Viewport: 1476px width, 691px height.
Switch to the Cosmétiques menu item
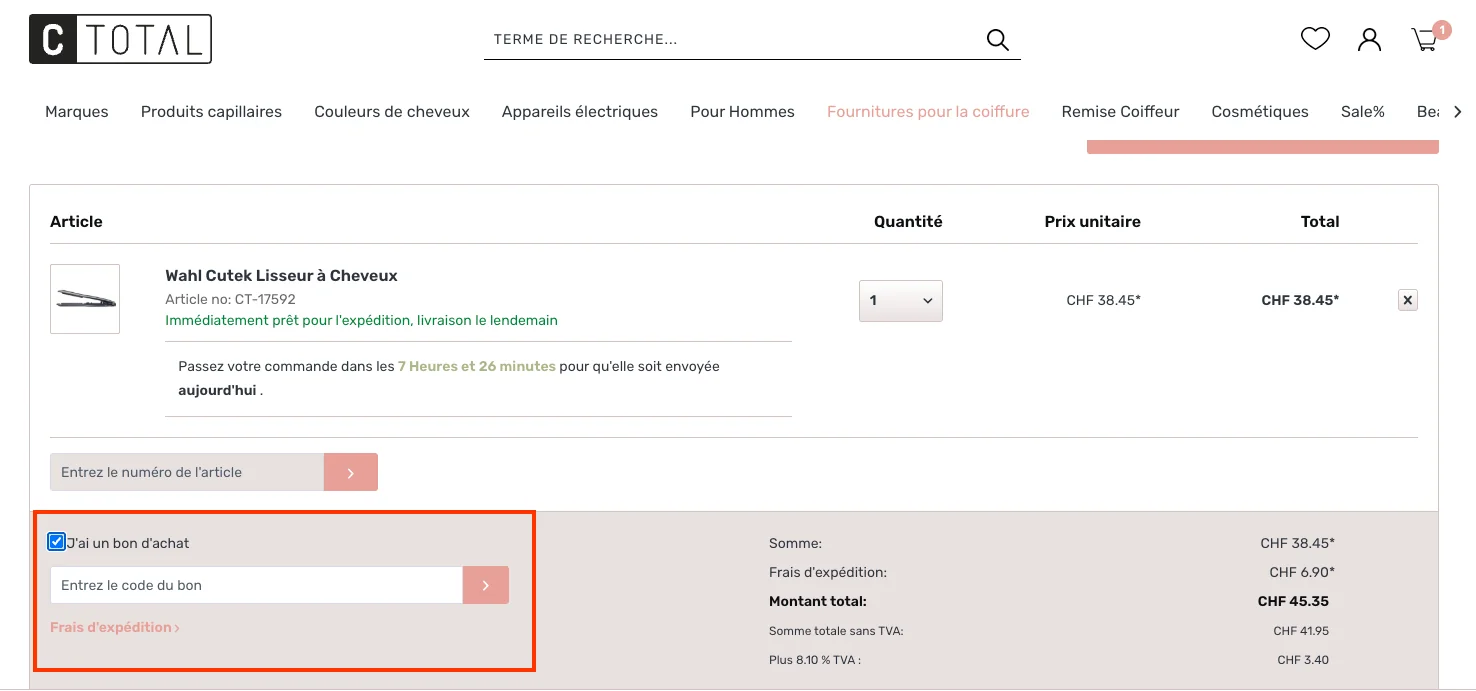click(x=1260, y=111)
